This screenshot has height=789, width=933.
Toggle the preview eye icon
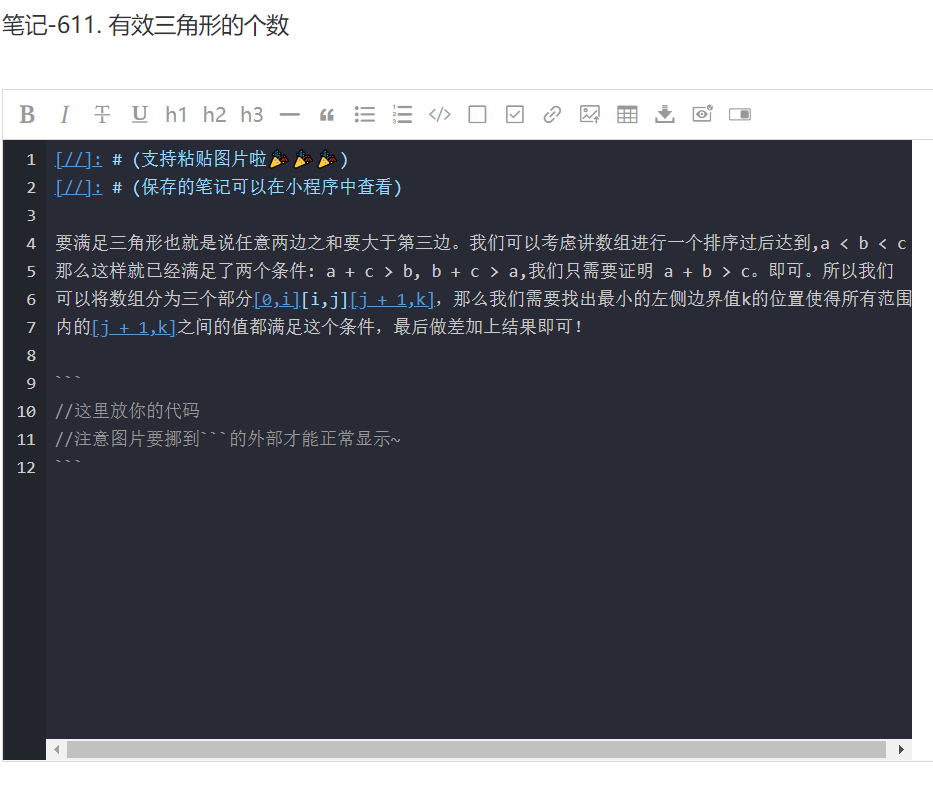coord(701,114)
